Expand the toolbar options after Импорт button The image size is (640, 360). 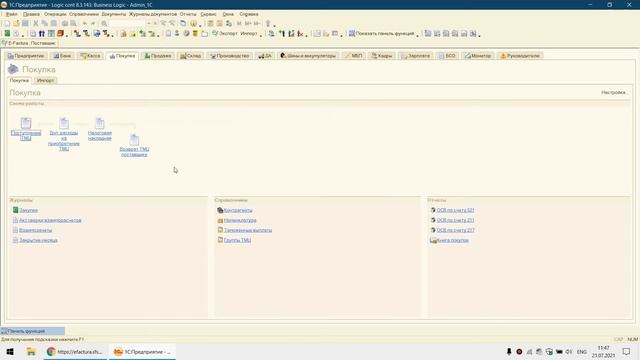click(261, 35)
